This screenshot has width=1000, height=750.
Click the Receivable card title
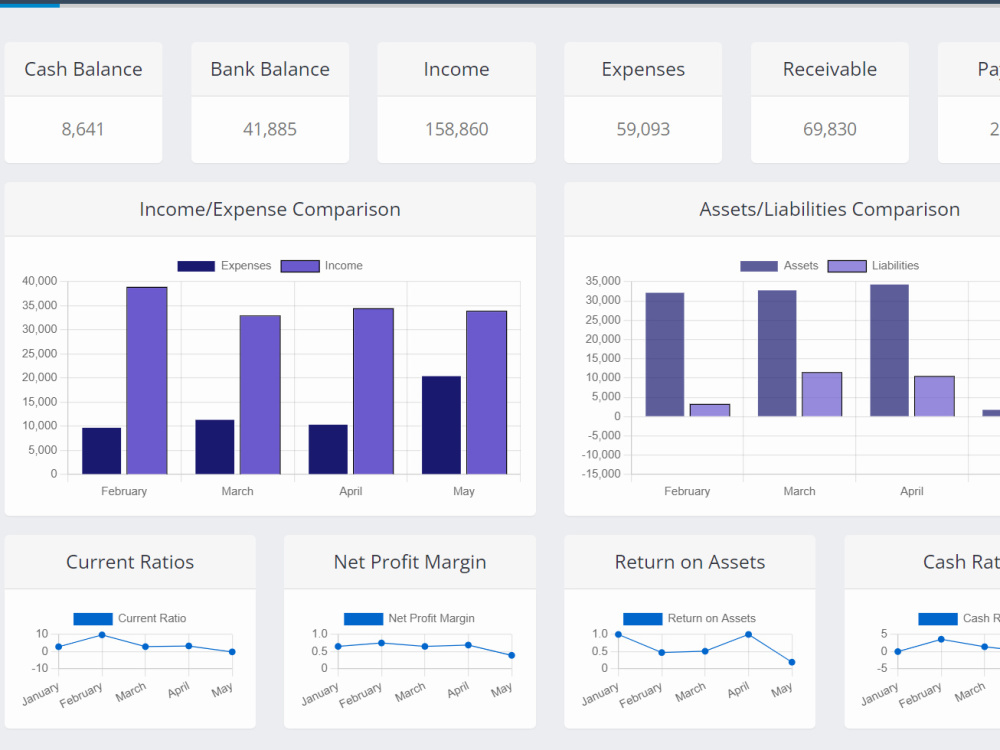pyautogui.click(x=830, y=69)
